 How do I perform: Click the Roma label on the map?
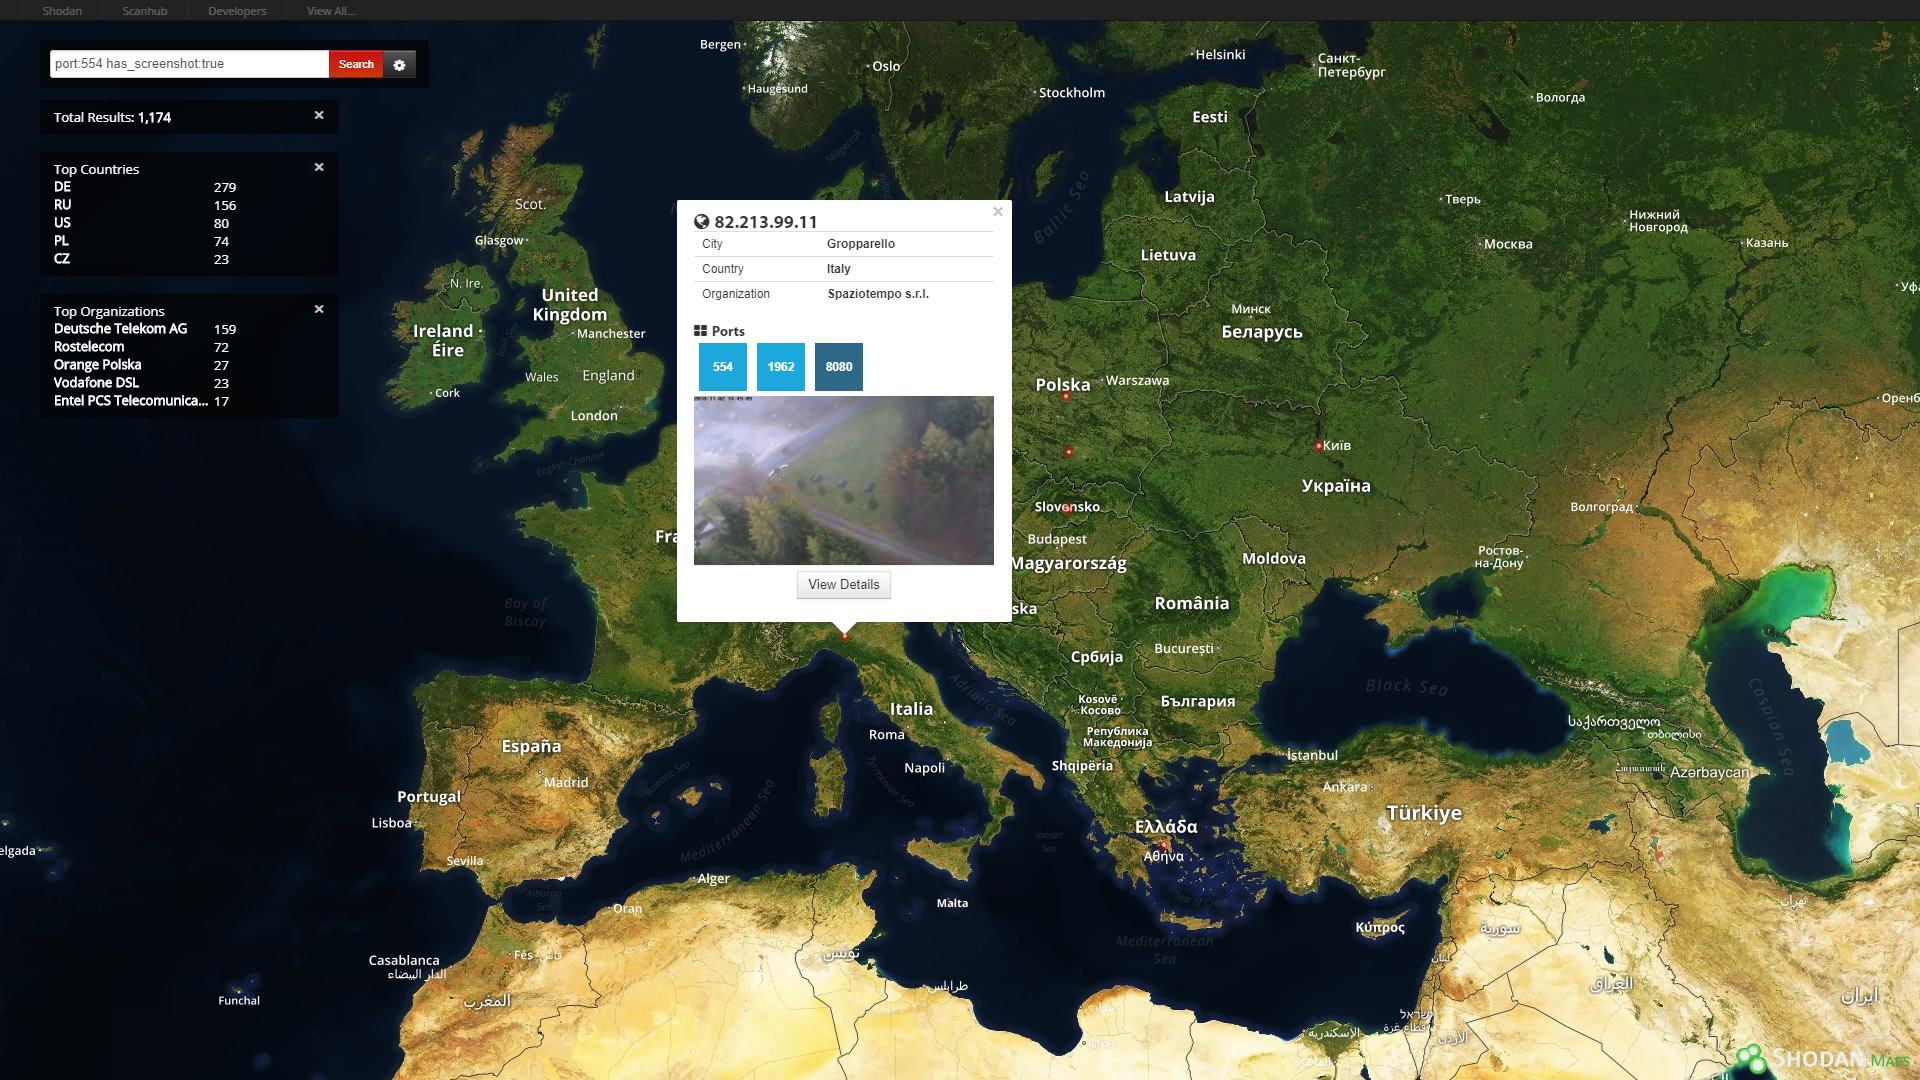pyautogui.click(x=886, y=735)
